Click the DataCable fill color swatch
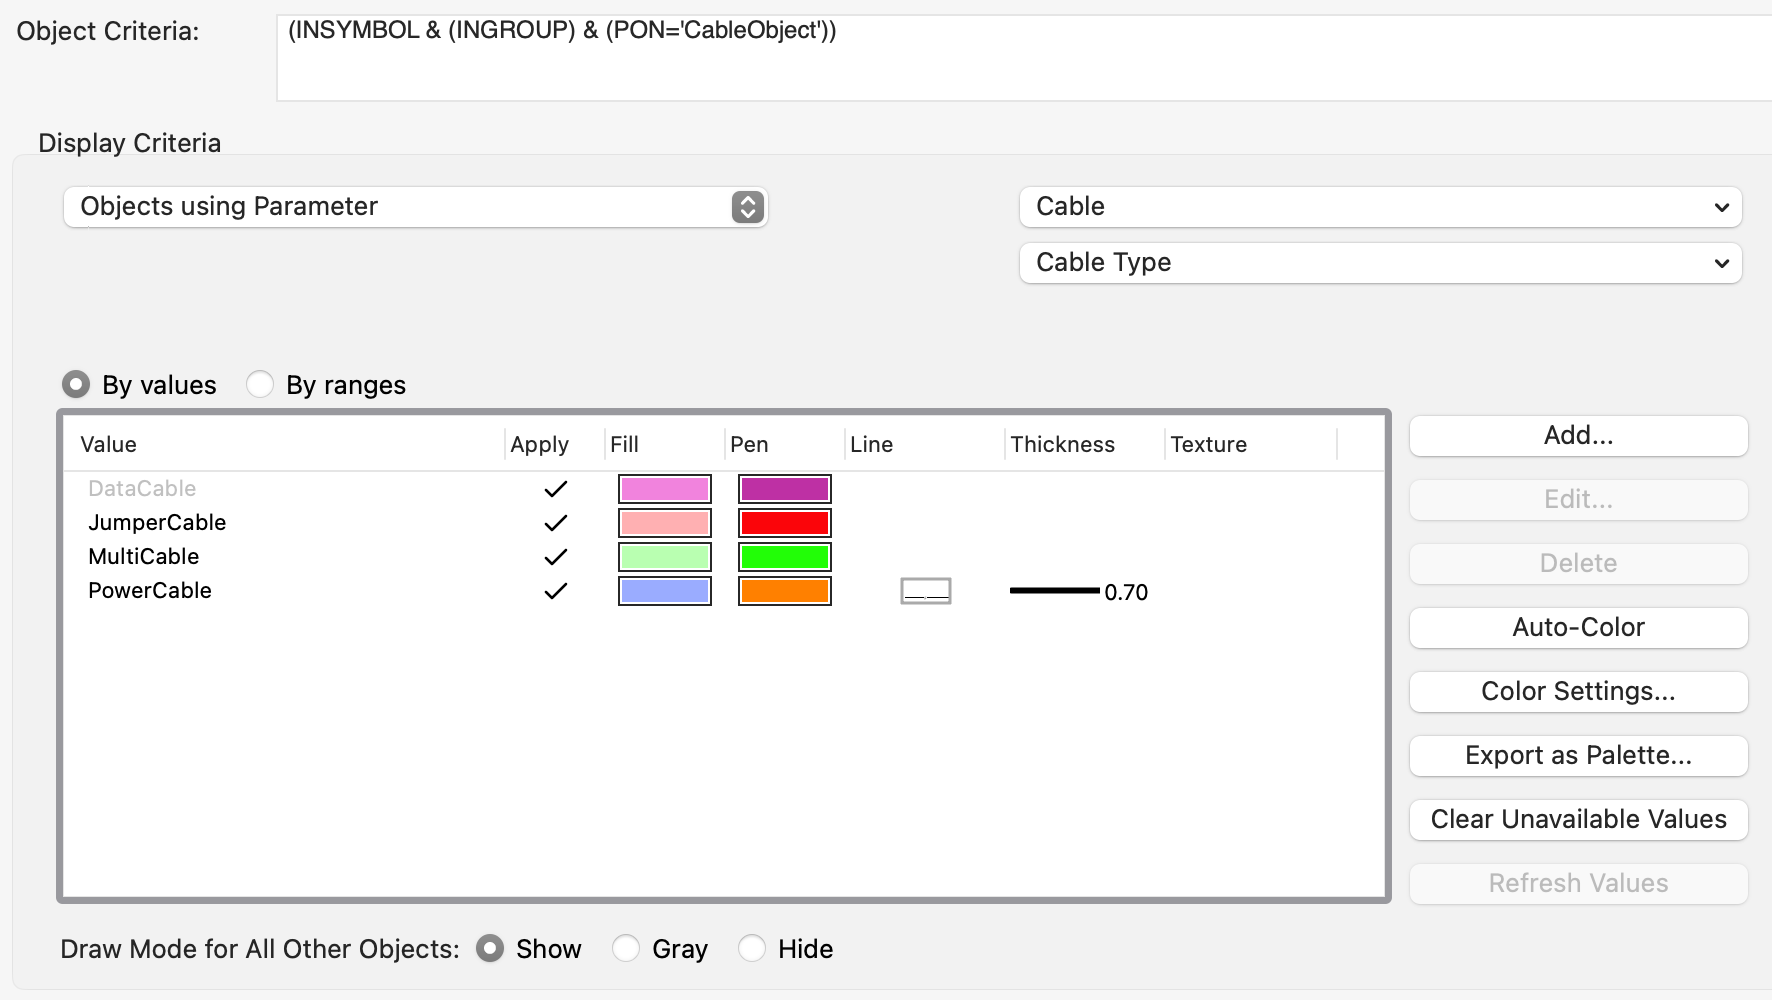1772x1000 pixels. point(665,489)
